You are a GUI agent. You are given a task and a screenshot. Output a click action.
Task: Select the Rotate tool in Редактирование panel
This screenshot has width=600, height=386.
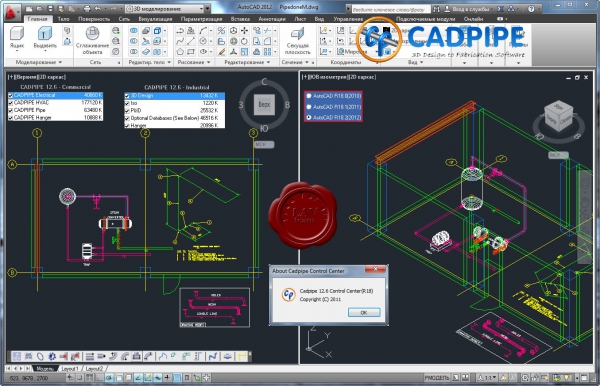pyautogui.click(x=245, y=41)
